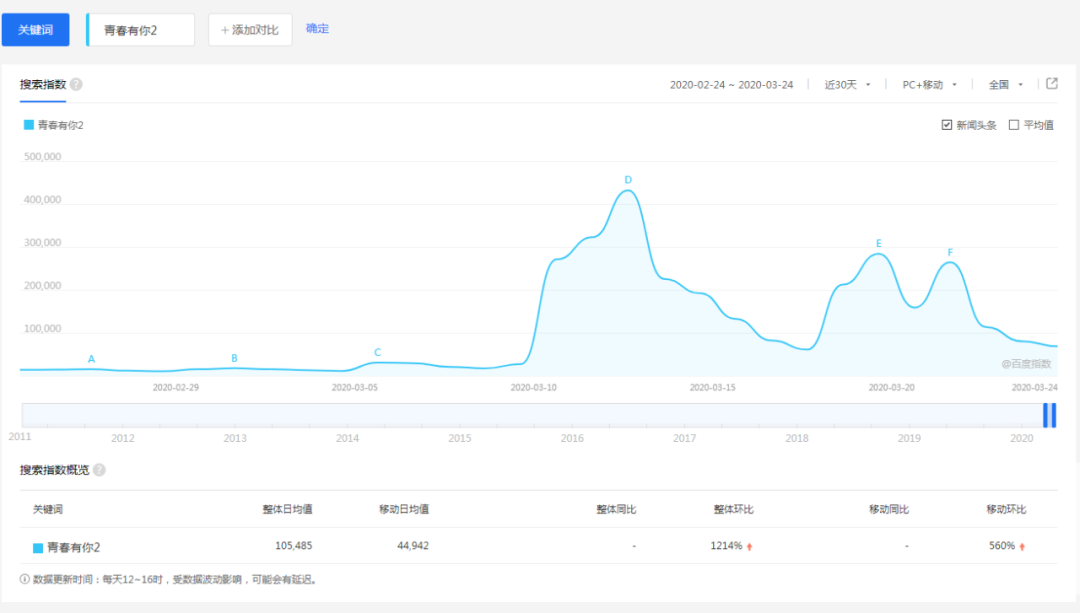Click news marker C on the chart

(377, 352)
